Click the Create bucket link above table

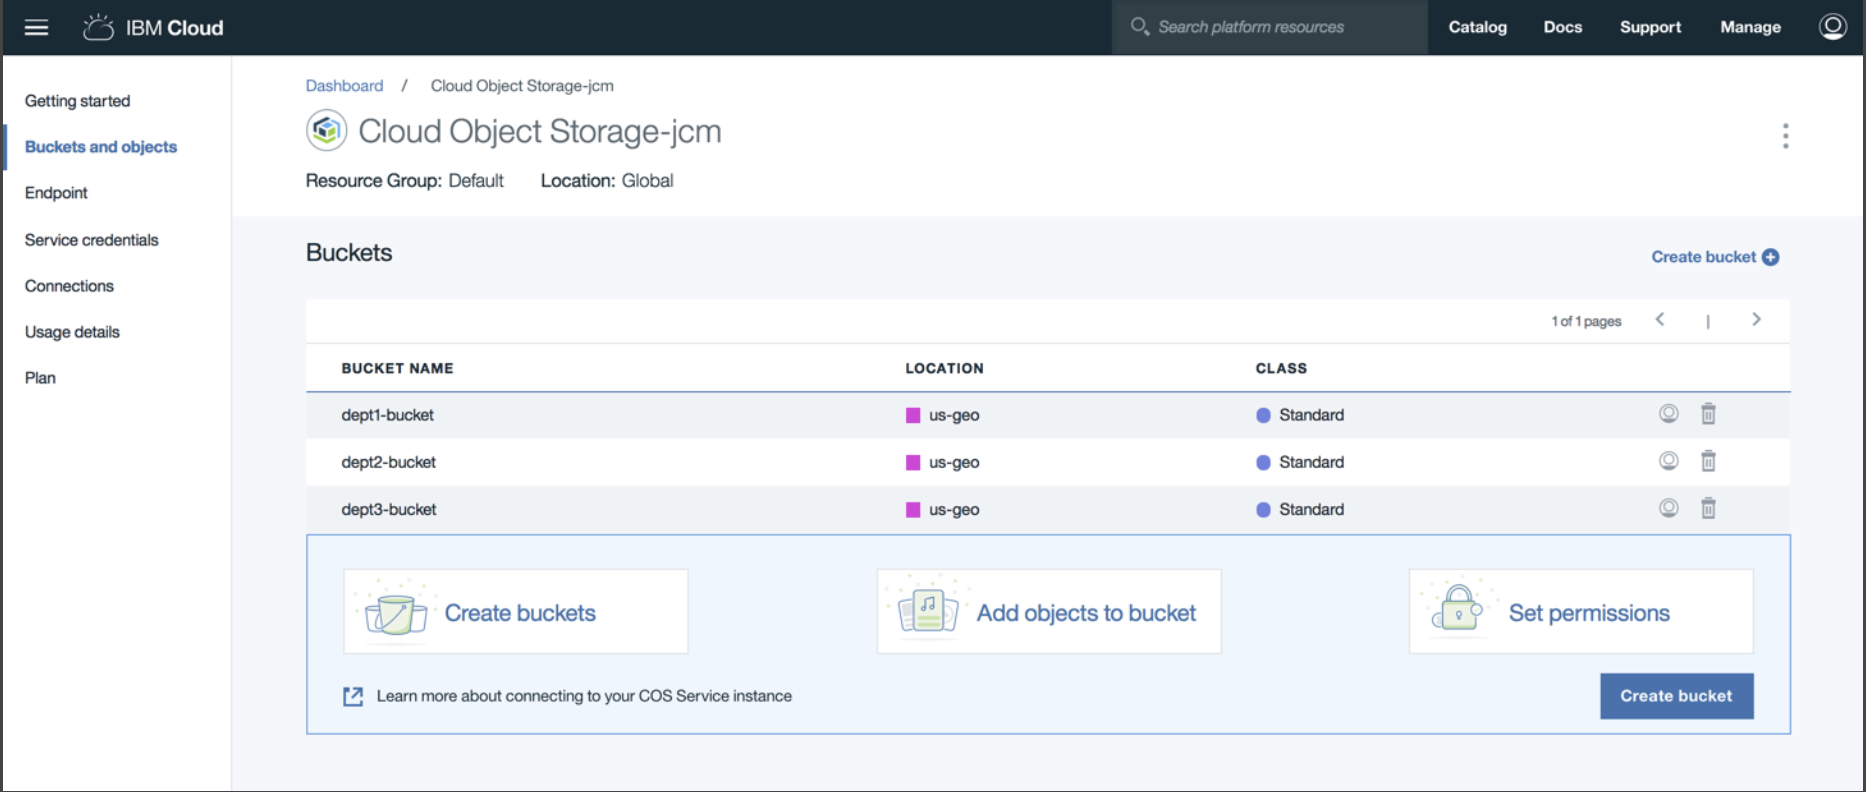1703,257
